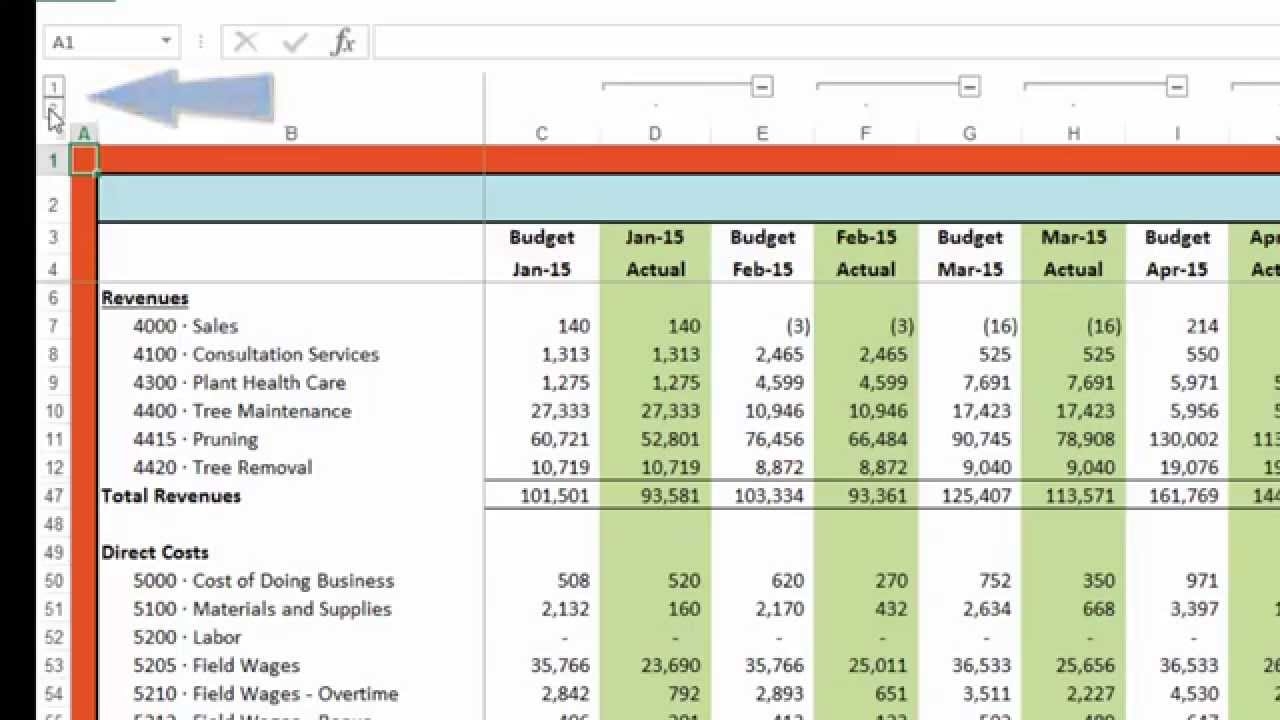The height and width of the screenshot is (720, 1280).
Task: Click the orange cell A1
Action: [x=84, y=160]
